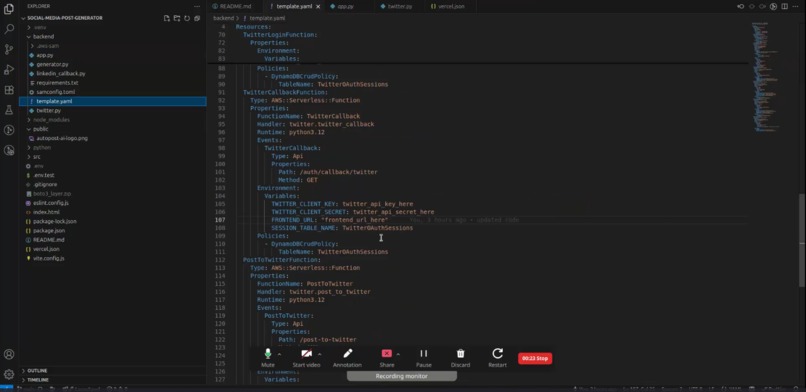The image size is (806, 392).
Task: Collapse all folders in Explorer
Action: coord(197,18)
